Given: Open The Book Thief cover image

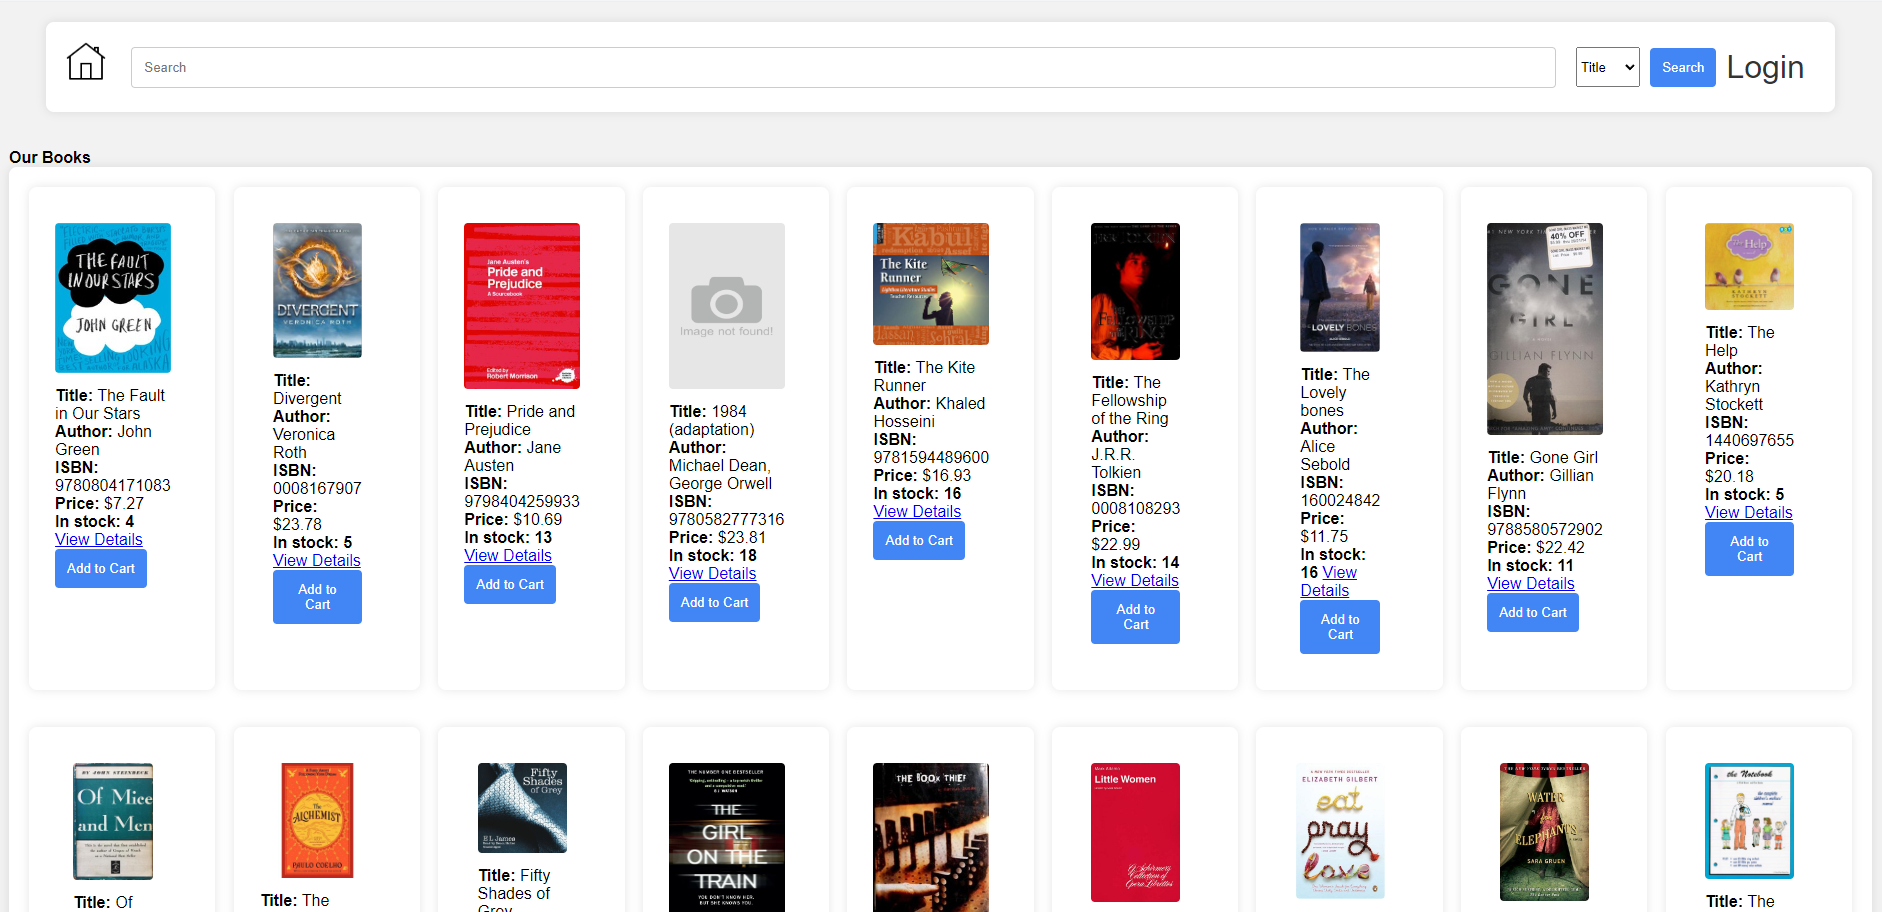Looking at the screenshot, I should pos(931,837).
